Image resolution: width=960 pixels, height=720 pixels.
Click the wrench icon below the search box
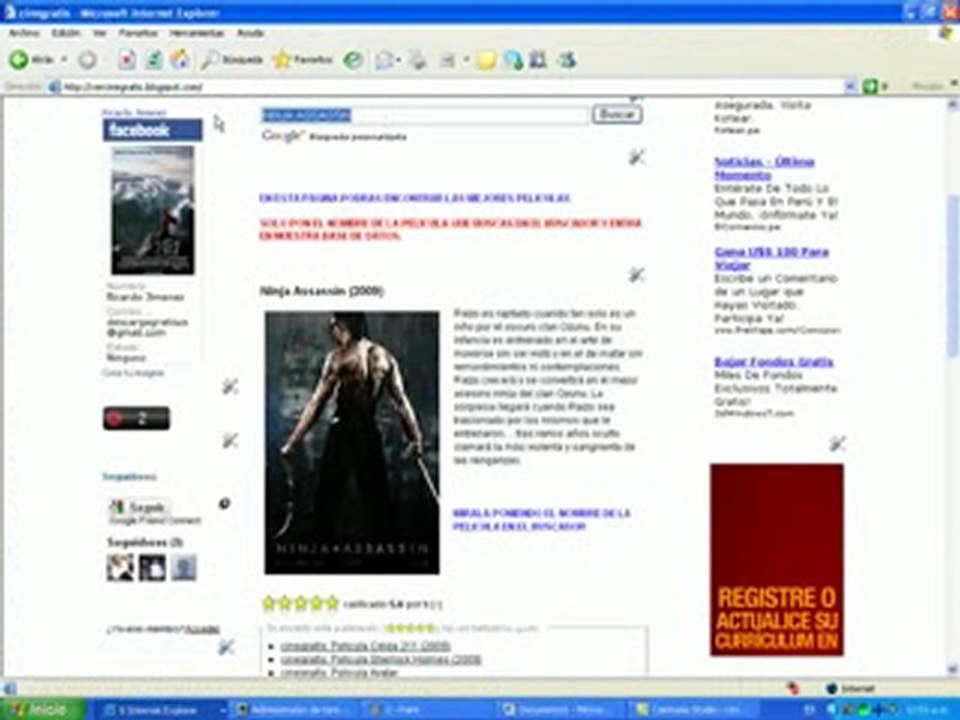637,157
